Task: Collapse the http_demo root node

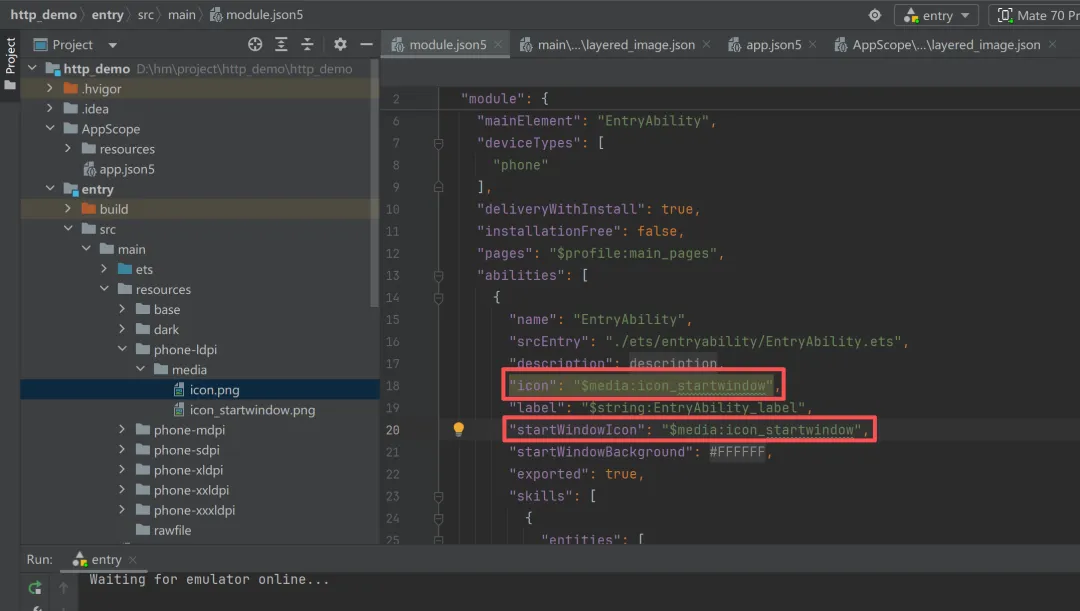Action: pyautogui.click(x=32, y=68)
